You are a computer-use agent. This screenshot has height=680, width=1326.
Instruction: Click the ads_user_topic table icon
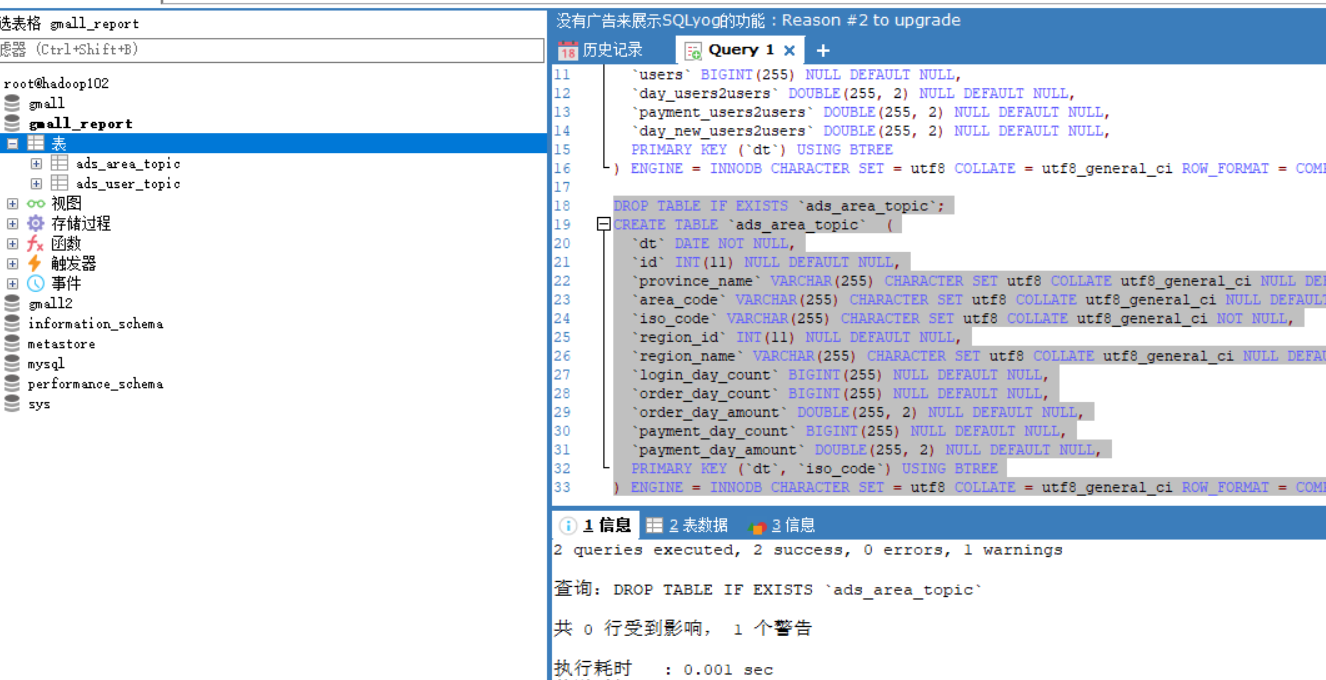tap(60, 183)
